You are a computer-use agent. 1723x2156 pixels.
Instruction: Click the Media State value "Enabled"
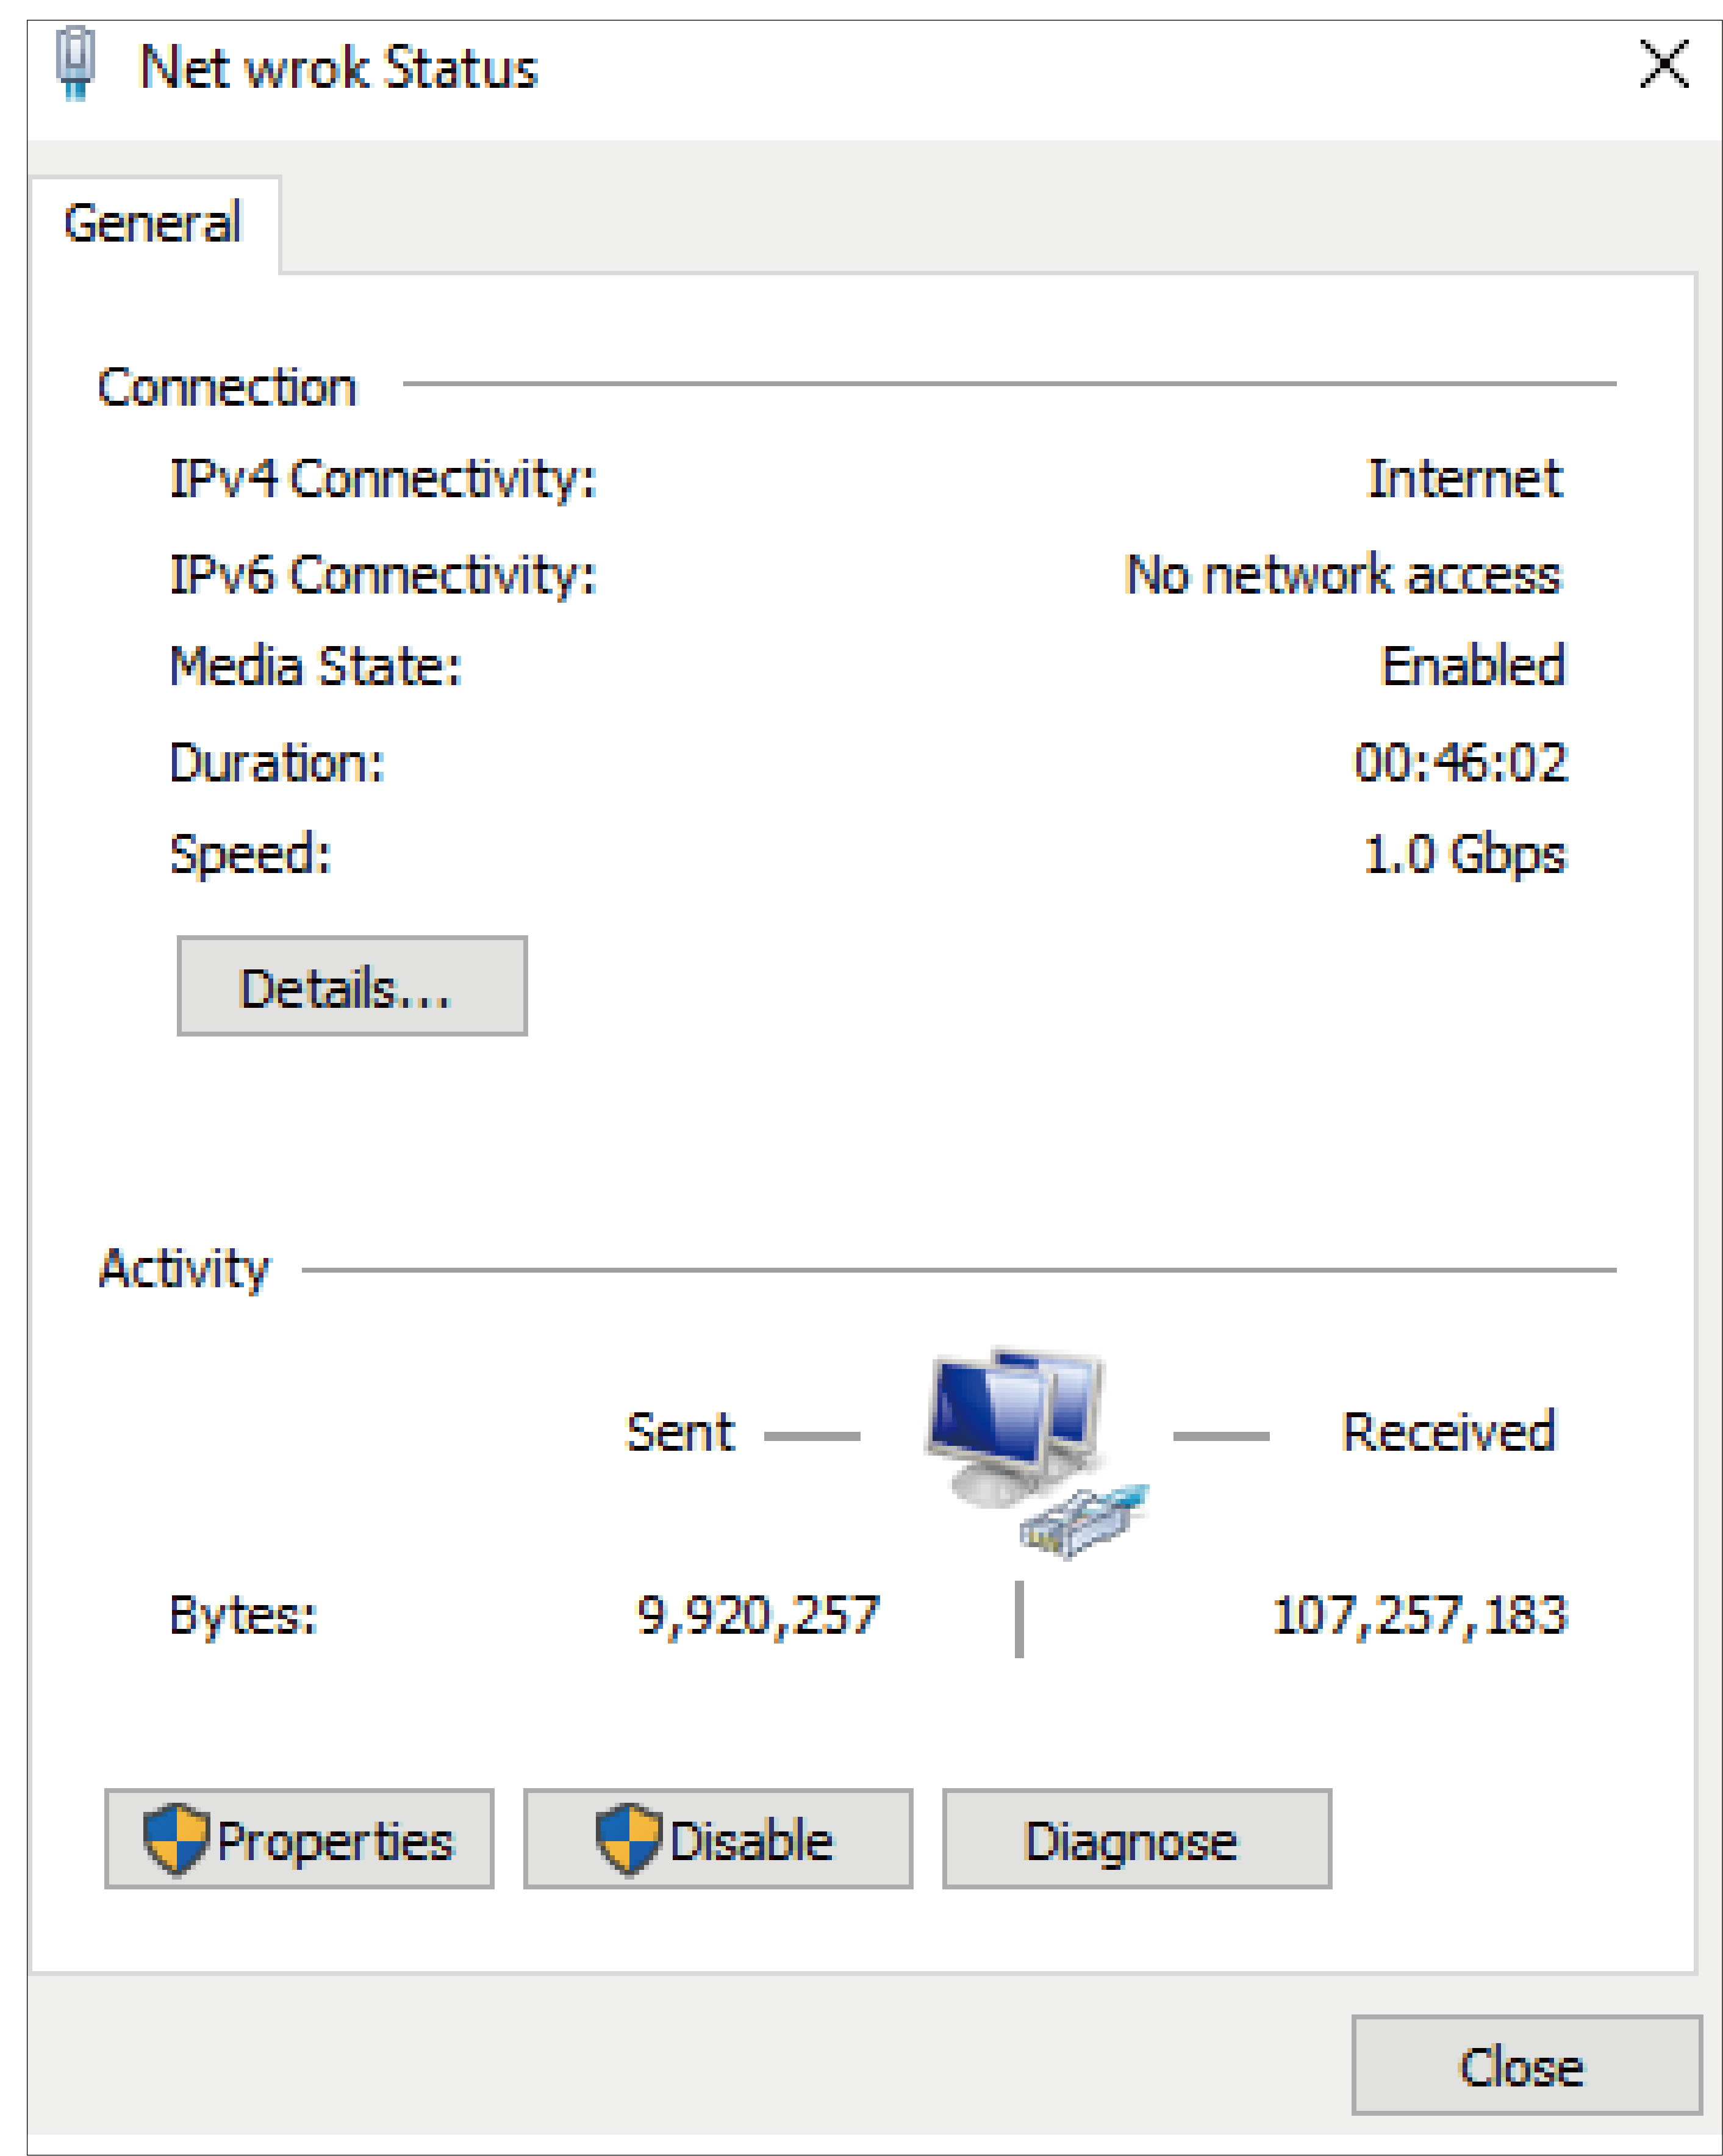coord(1472,666)
